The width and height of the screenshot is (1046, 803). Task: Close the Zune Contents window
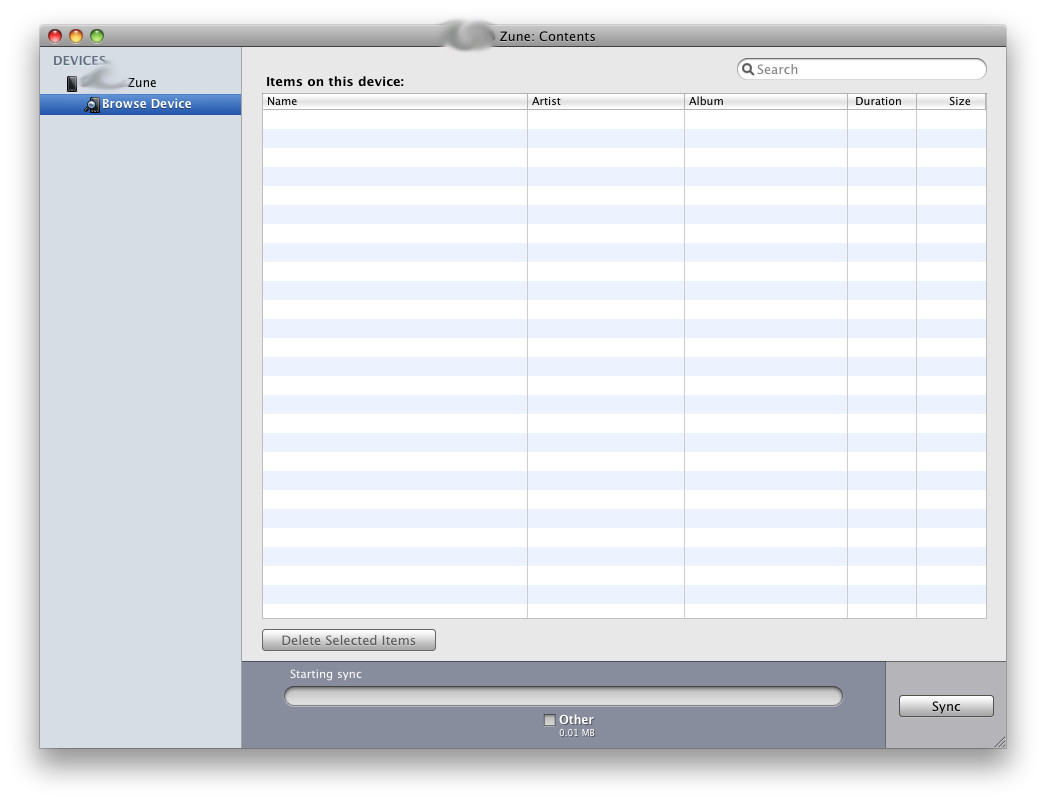(x=55, y=36)
